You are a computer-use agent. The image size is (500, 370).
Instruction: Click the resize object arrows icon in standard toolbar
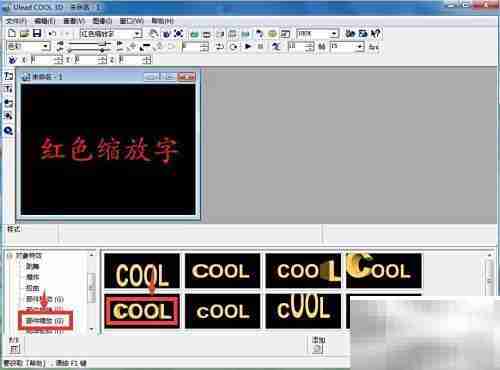click(x=178, y=33)
